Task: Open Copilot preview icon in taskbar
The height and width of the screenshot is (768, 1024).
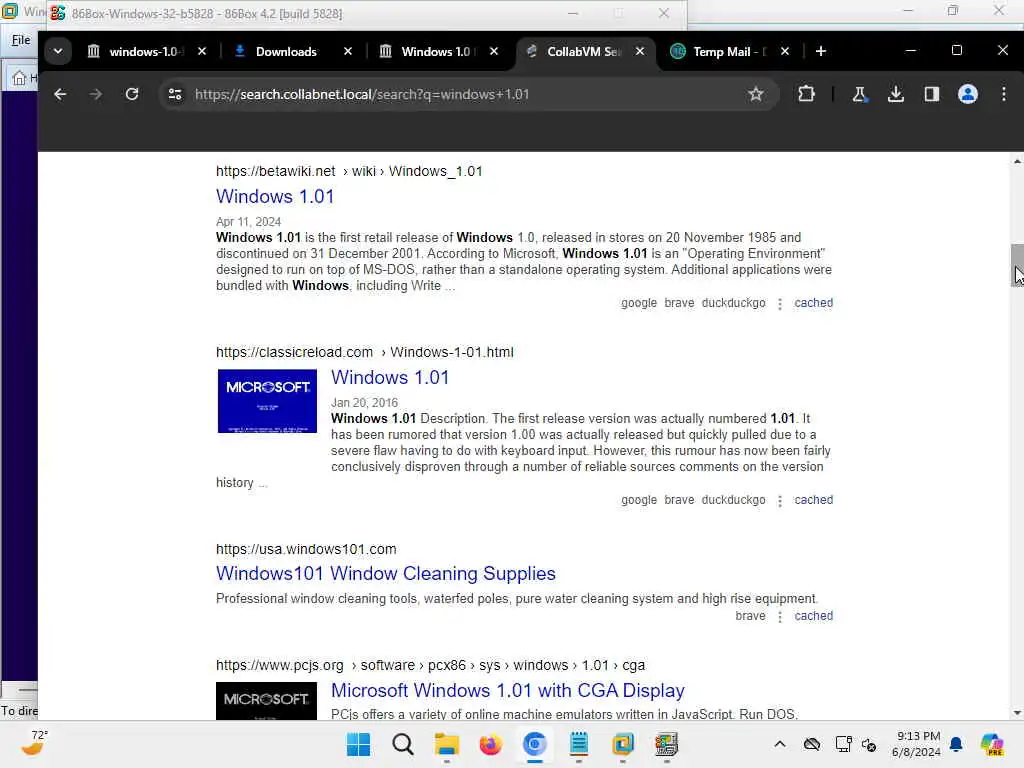Action: click(993, 744)
